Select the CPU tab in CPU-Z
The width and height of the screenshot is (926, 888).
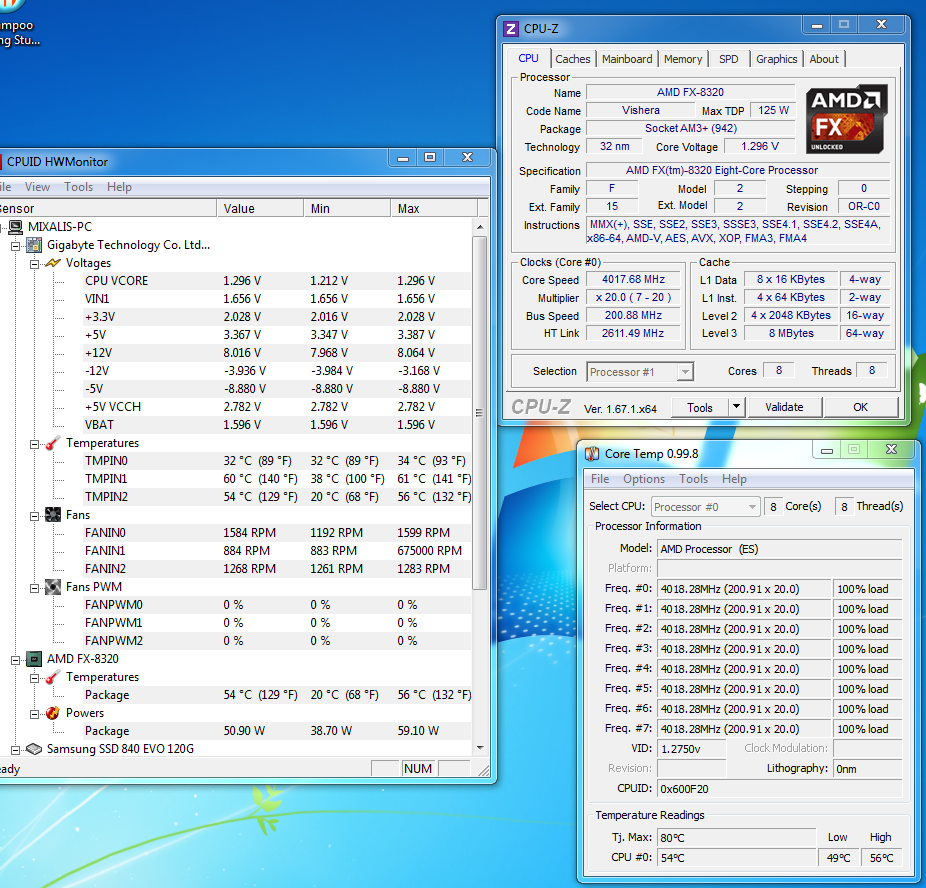pyautogui.click(x=529, y=58)
